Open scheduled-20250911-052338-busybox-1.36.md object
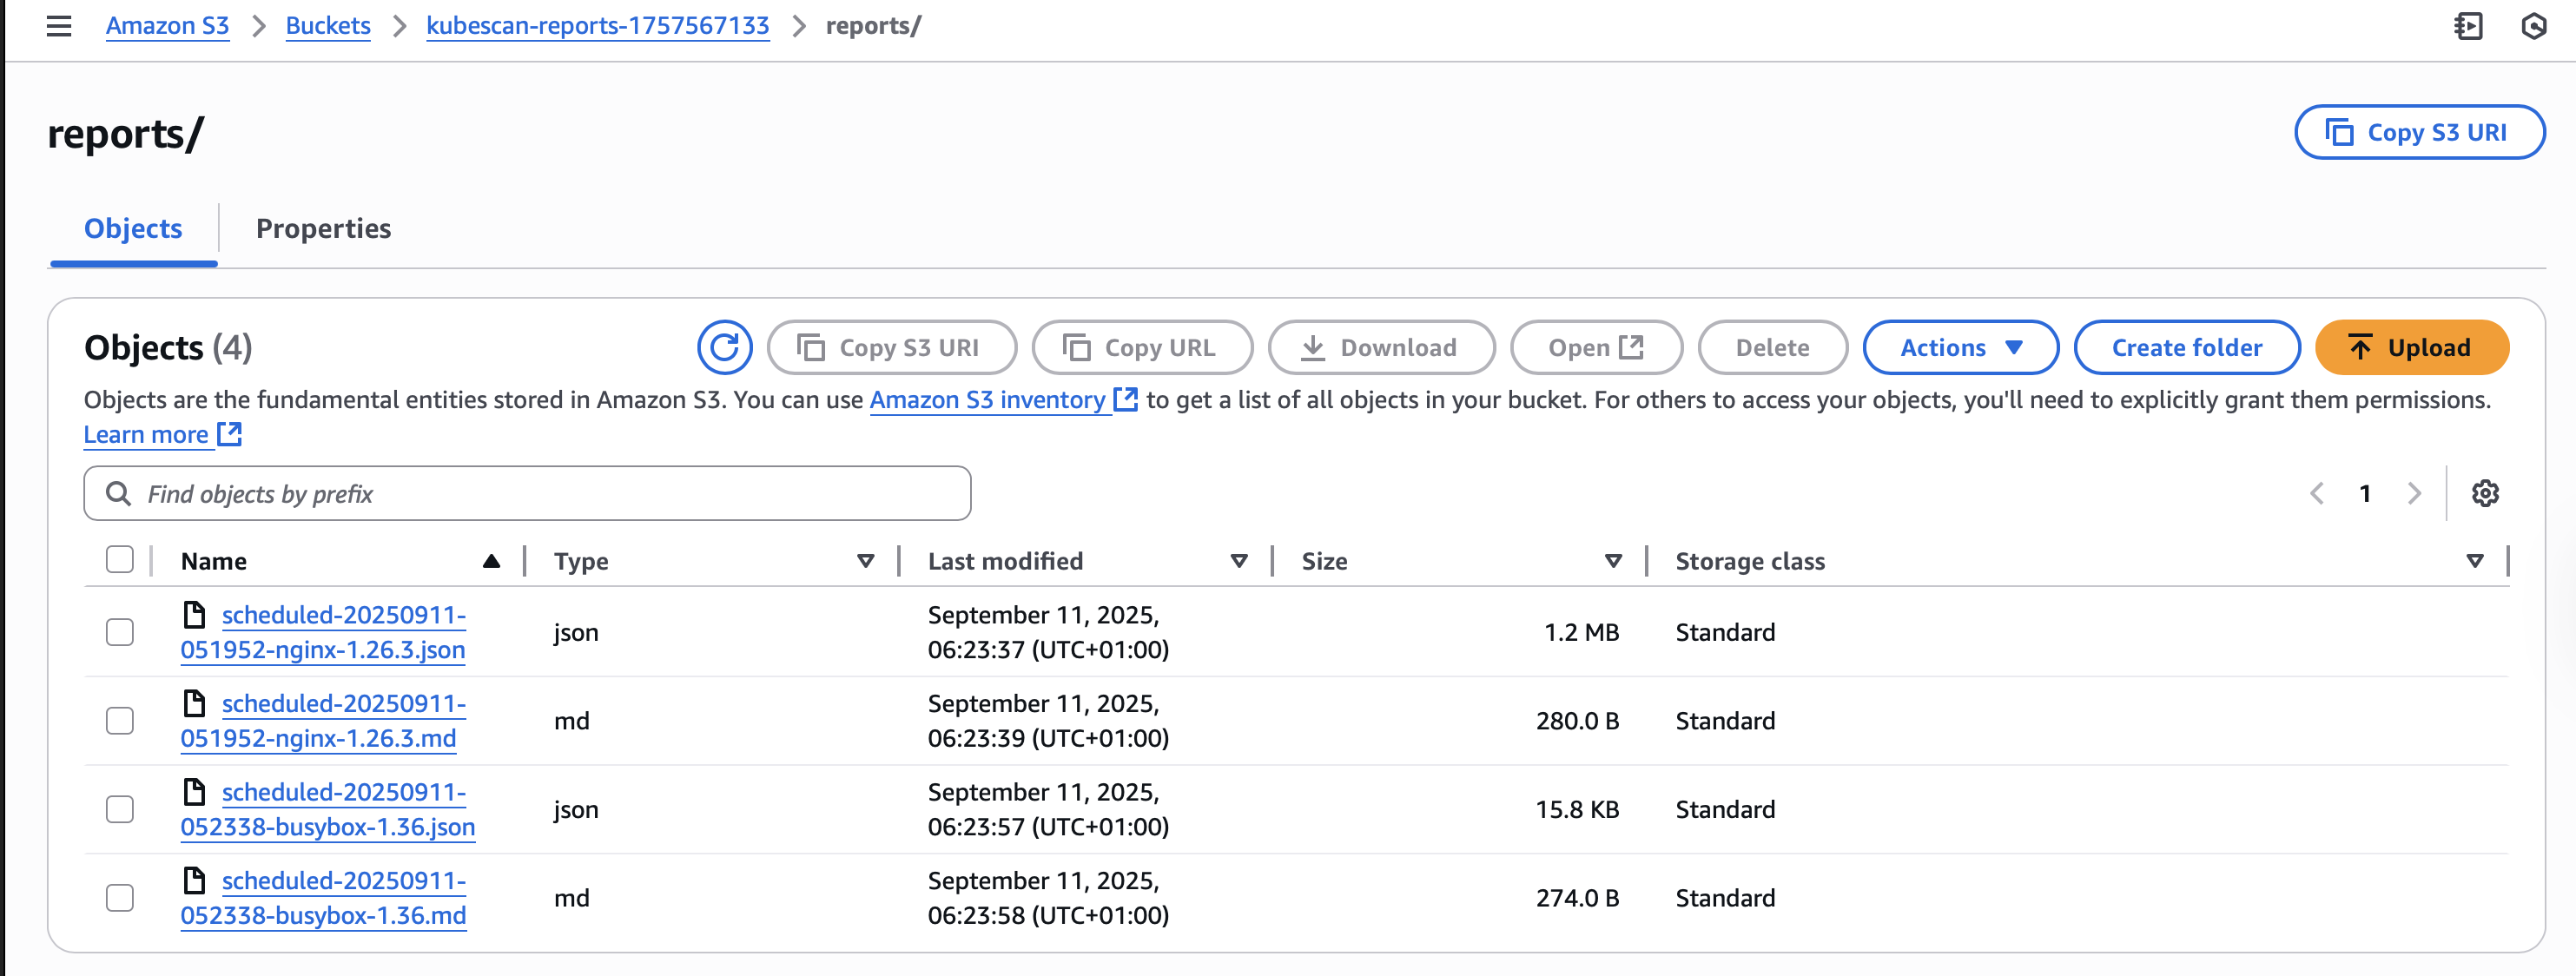 pos(323,897)
